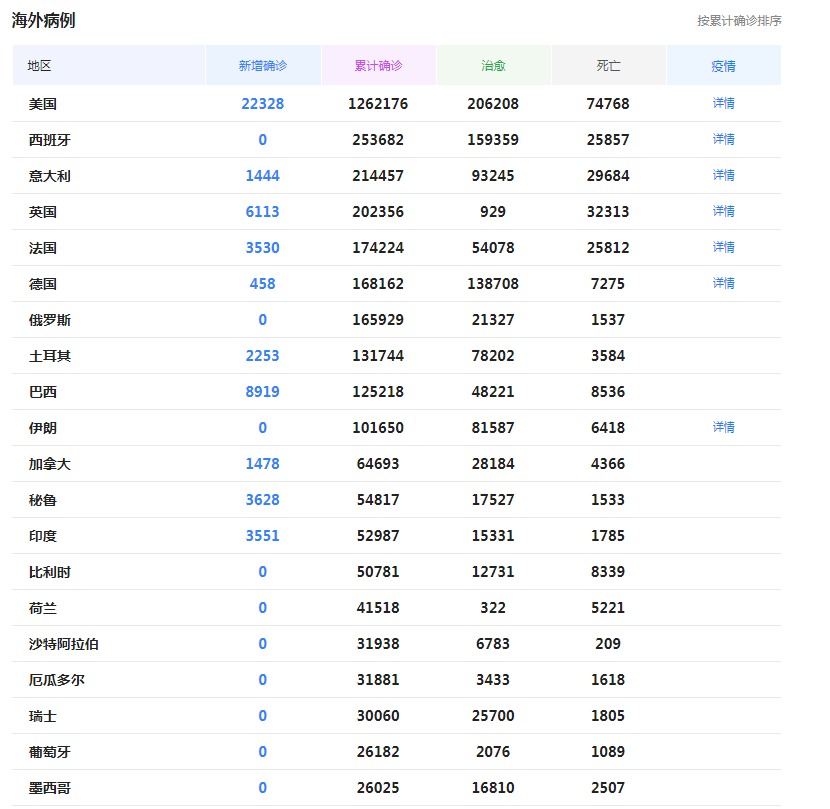The width and height of the screenshot is (830, 809).
Task: Open 详情 details for 法国
Action: (723, 246)
